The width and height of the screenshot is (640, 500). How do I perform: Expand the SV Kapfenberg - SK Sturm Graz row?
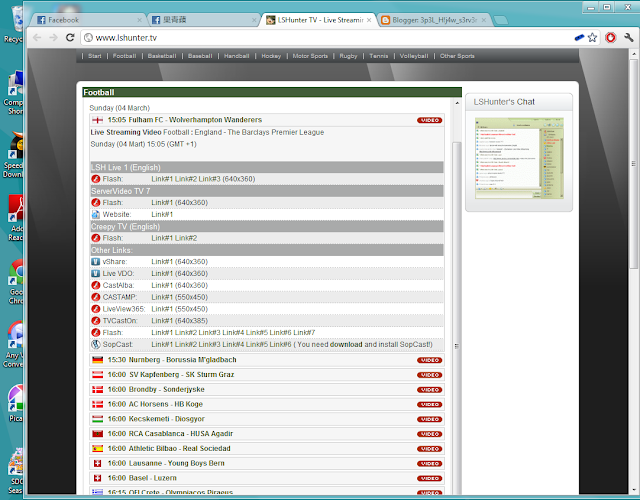tap(267, 375)
